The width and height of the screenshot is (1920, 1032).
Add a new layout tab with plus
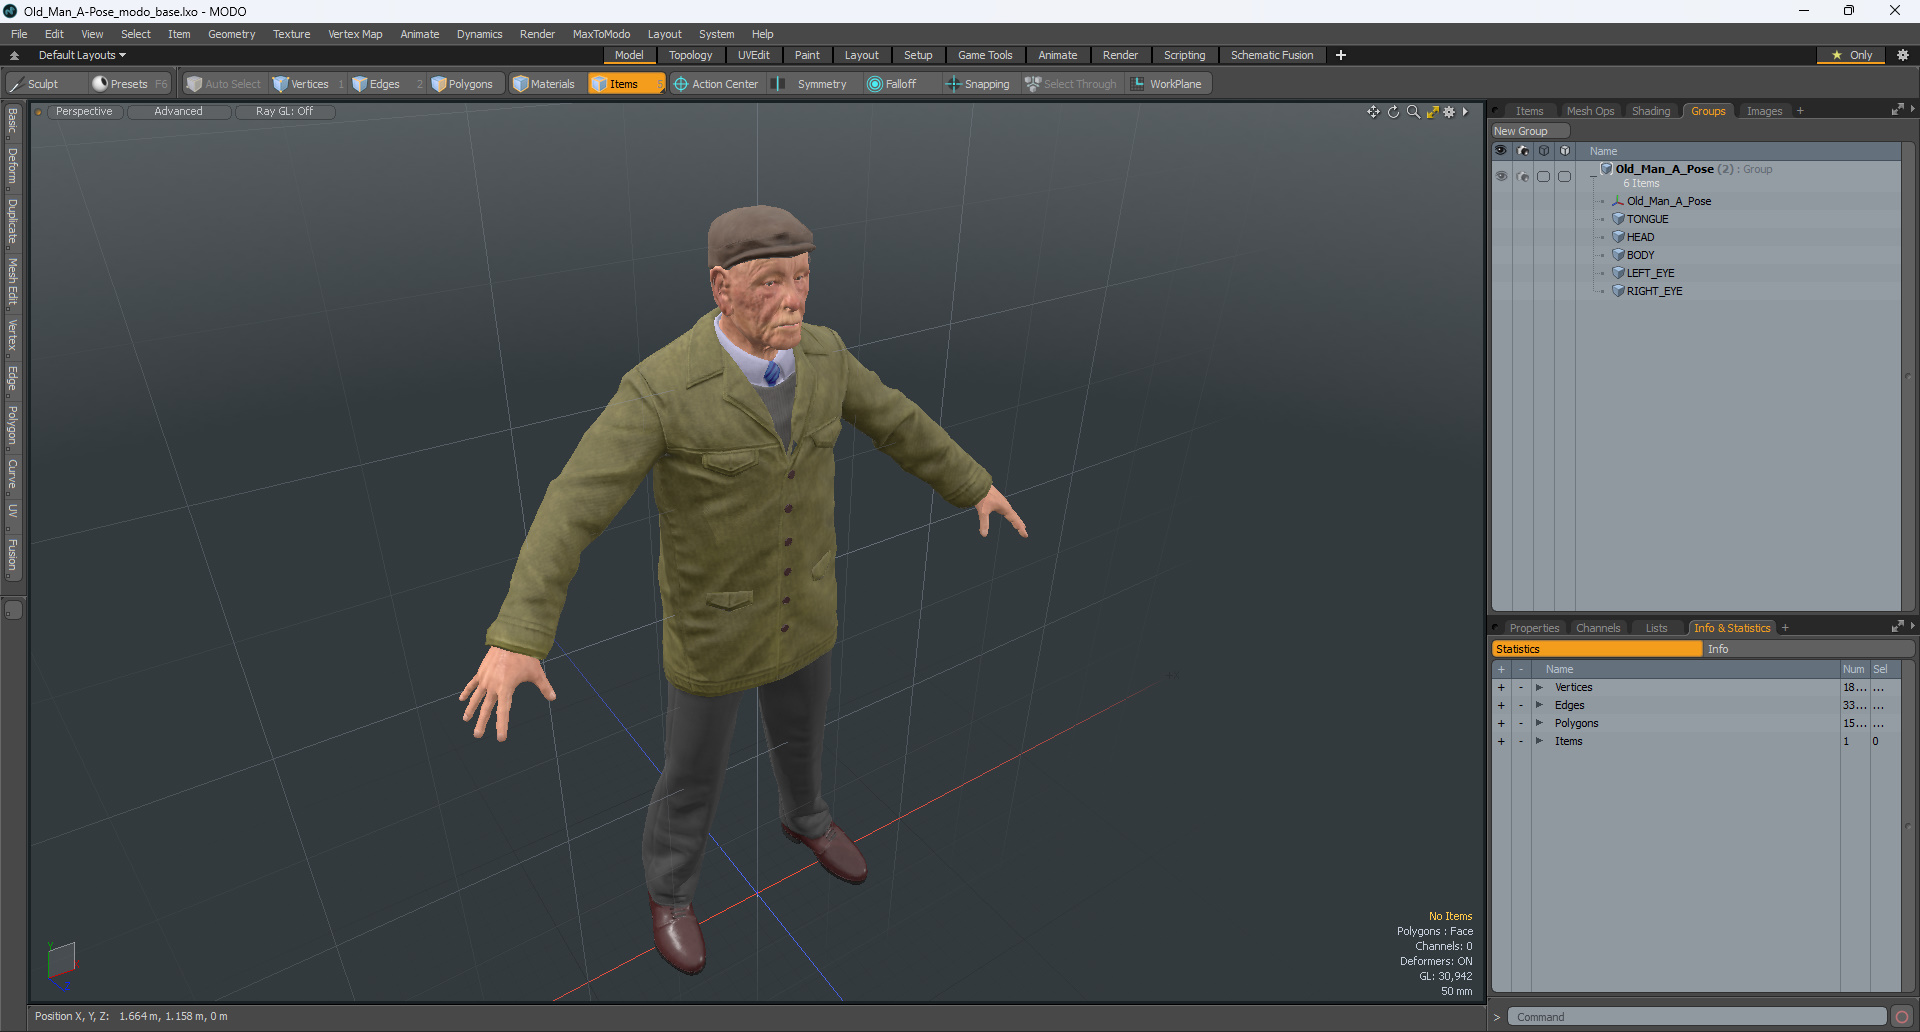[x=1341, y=55]
